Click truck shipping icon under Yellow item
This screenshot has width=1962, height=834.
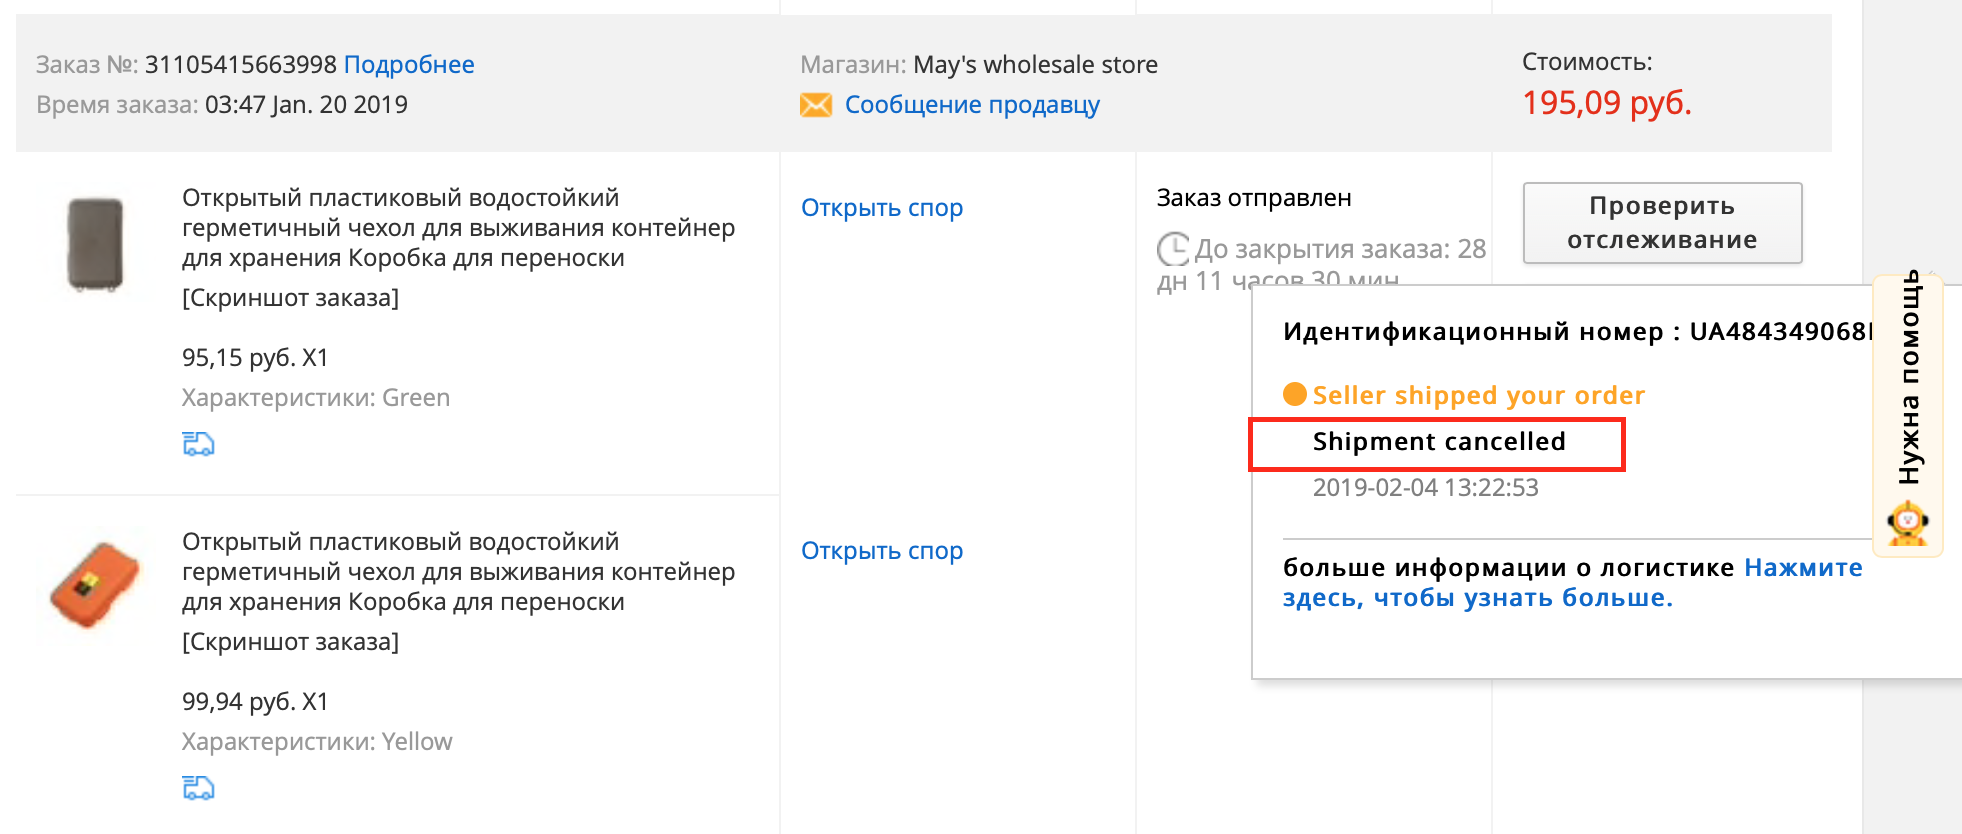[x=198, y=788]
